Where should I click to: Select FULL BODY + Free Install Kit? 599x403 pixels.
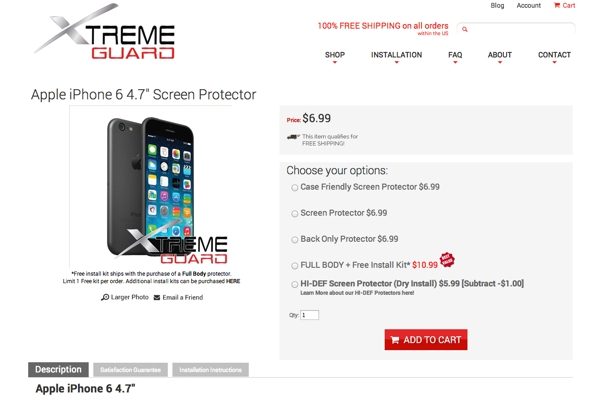click(295, 266)
